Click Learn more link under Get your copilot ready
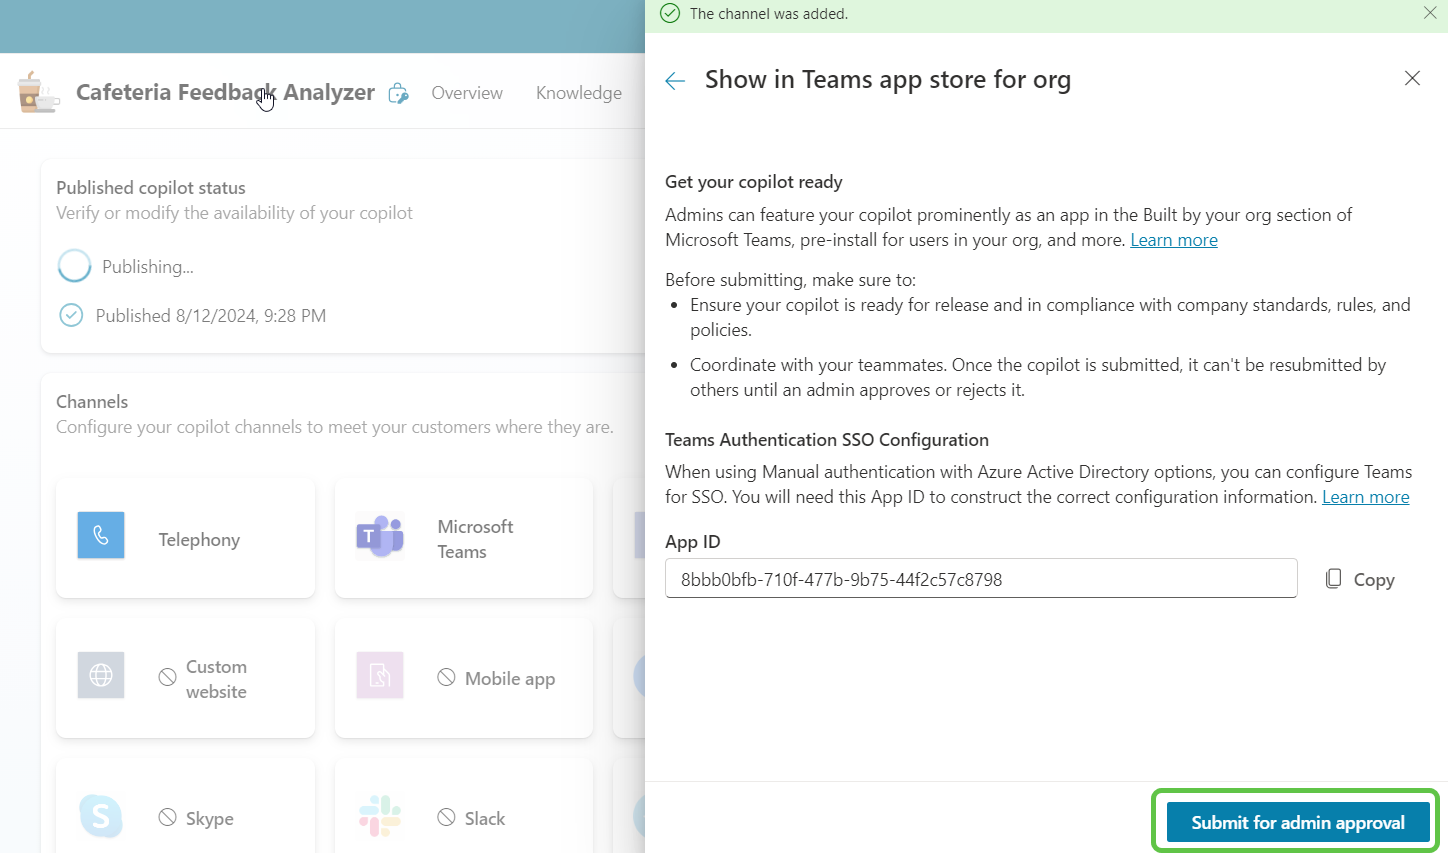This screenshot has height=853, width=1448. (1173, 240)
